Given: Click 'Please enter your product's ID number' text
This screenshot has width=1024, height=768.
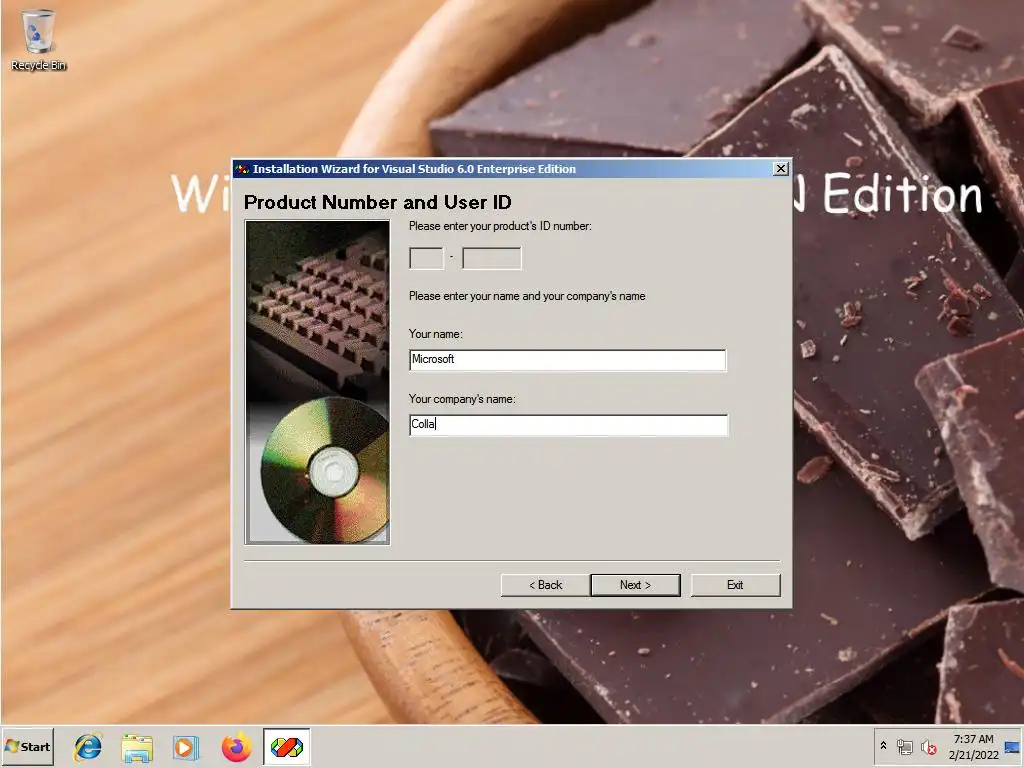Looking at the screenshot, I should pos(500,226).
